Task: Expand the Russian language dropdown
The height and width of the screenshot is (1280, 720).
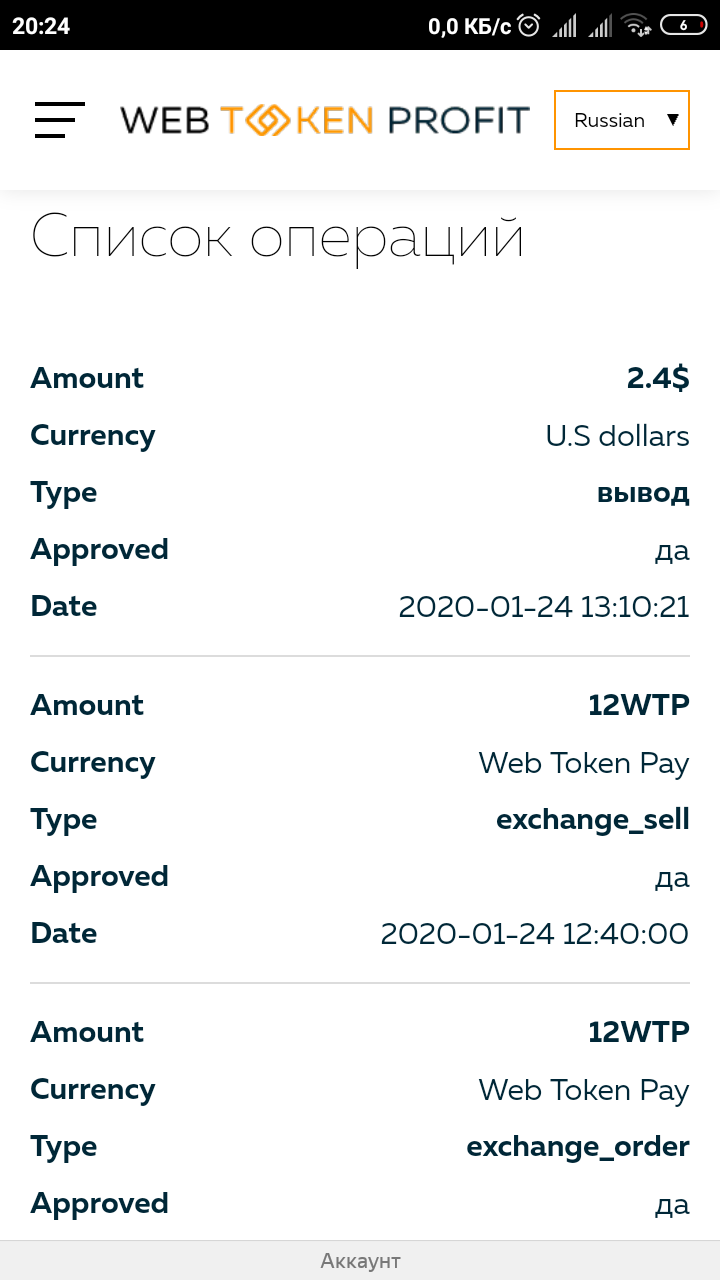Action: click(622, 120)
